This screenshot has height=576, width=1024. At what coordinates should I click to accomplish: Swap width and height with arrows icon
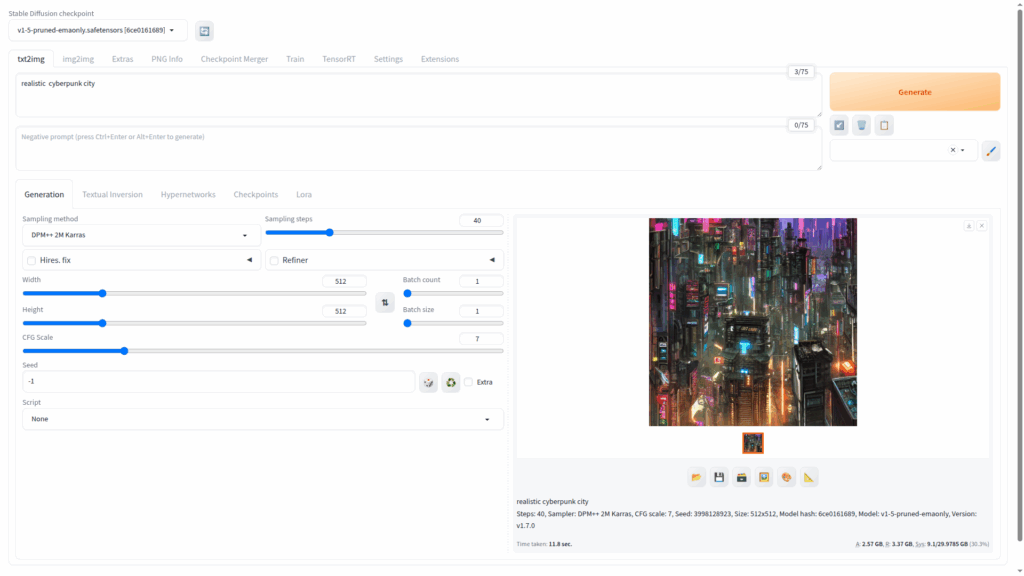pyautogui.click(x=384, y=302)
